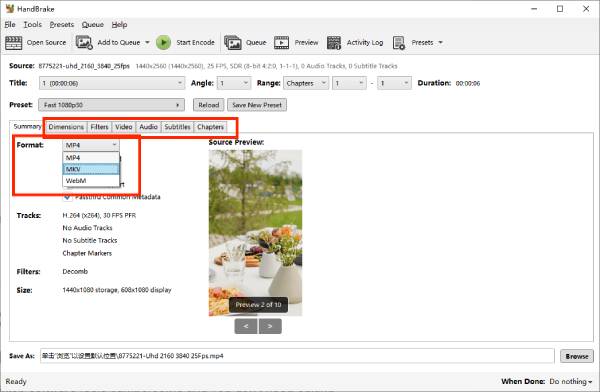The image size is (600, 392).
Task: Click the source file name 8775221-uhd_2160_3840_25fps
Action: click(84, 66)
